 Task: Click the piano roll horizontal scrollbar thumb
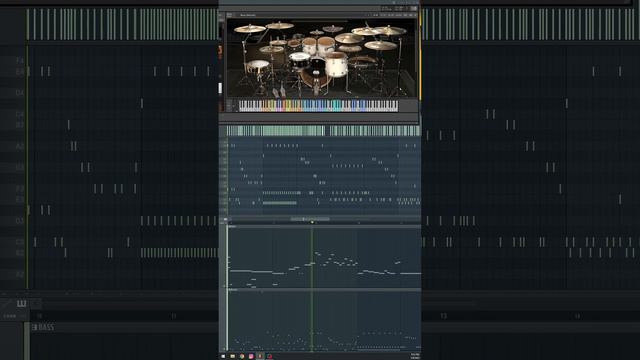pyautogui.click(x=310, y=219)
